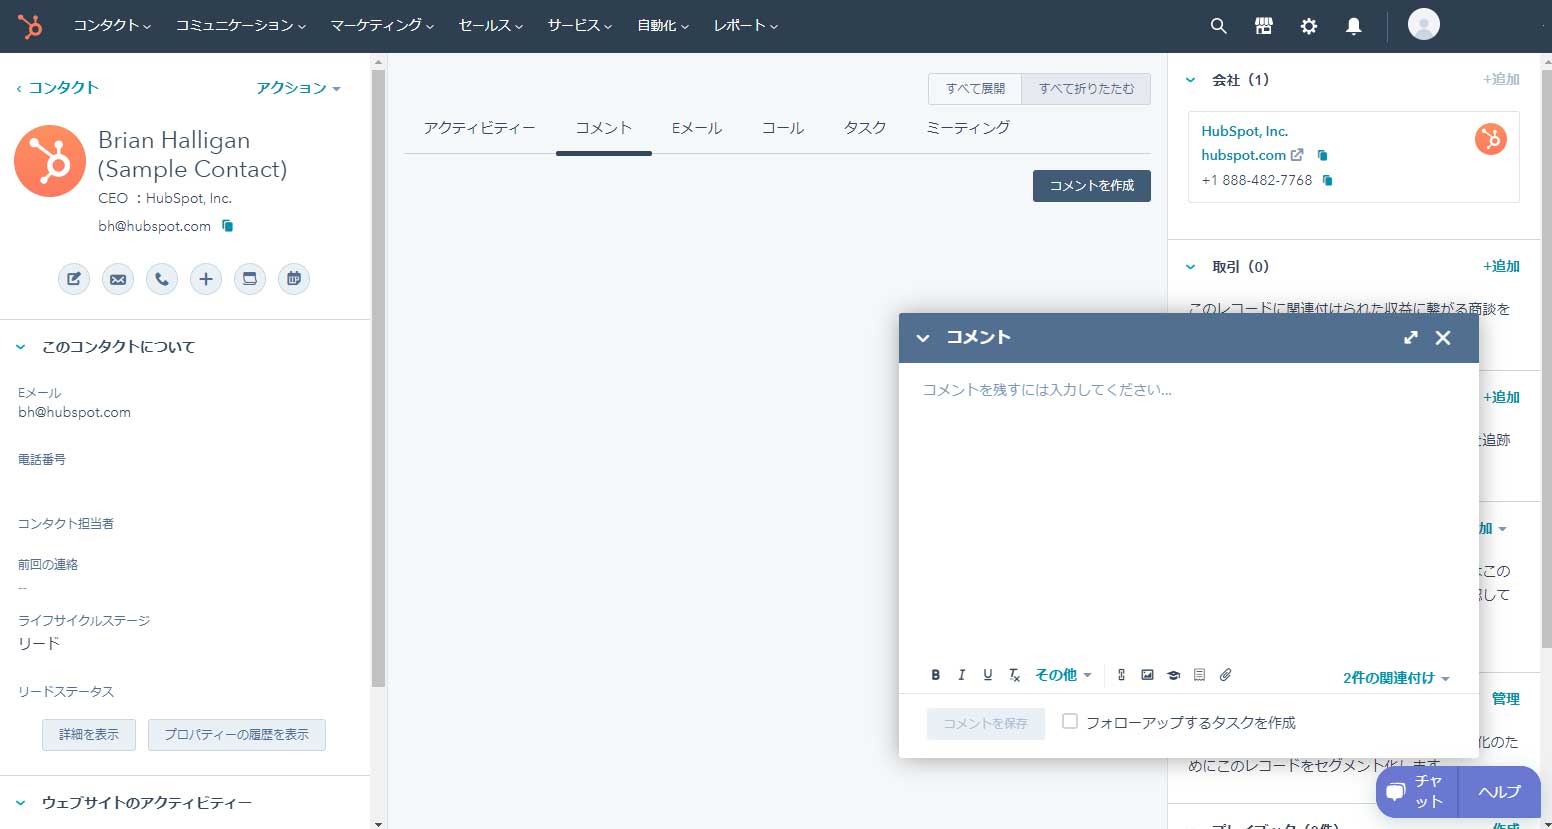Click into the comment text area
This screenshot has height=829, width=1552.
click(x=1188, y=510)
